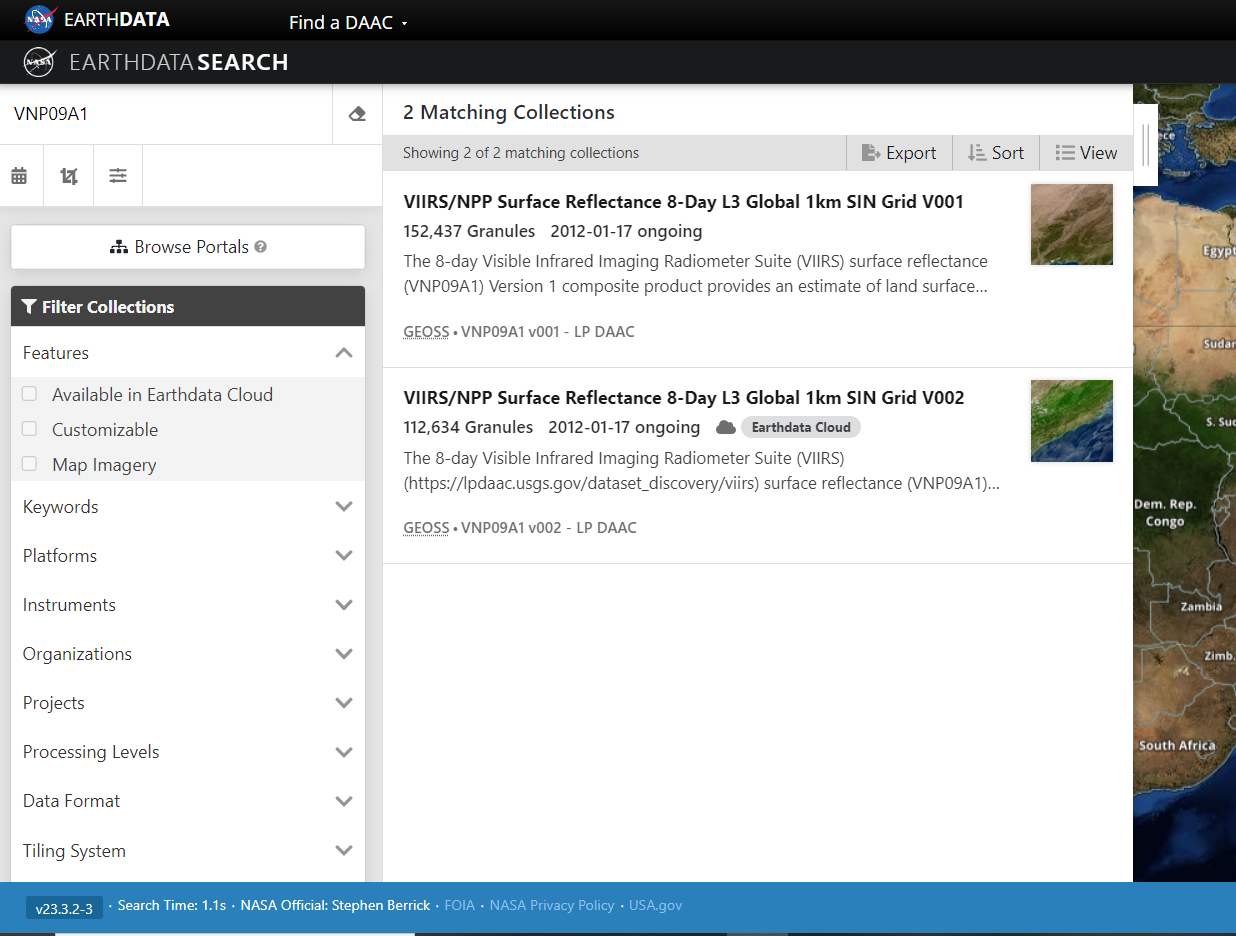The image size is (1236, 936).
Task: Open the temporal calendar filter
Action: pyautogui.click(x=19, y=176)
